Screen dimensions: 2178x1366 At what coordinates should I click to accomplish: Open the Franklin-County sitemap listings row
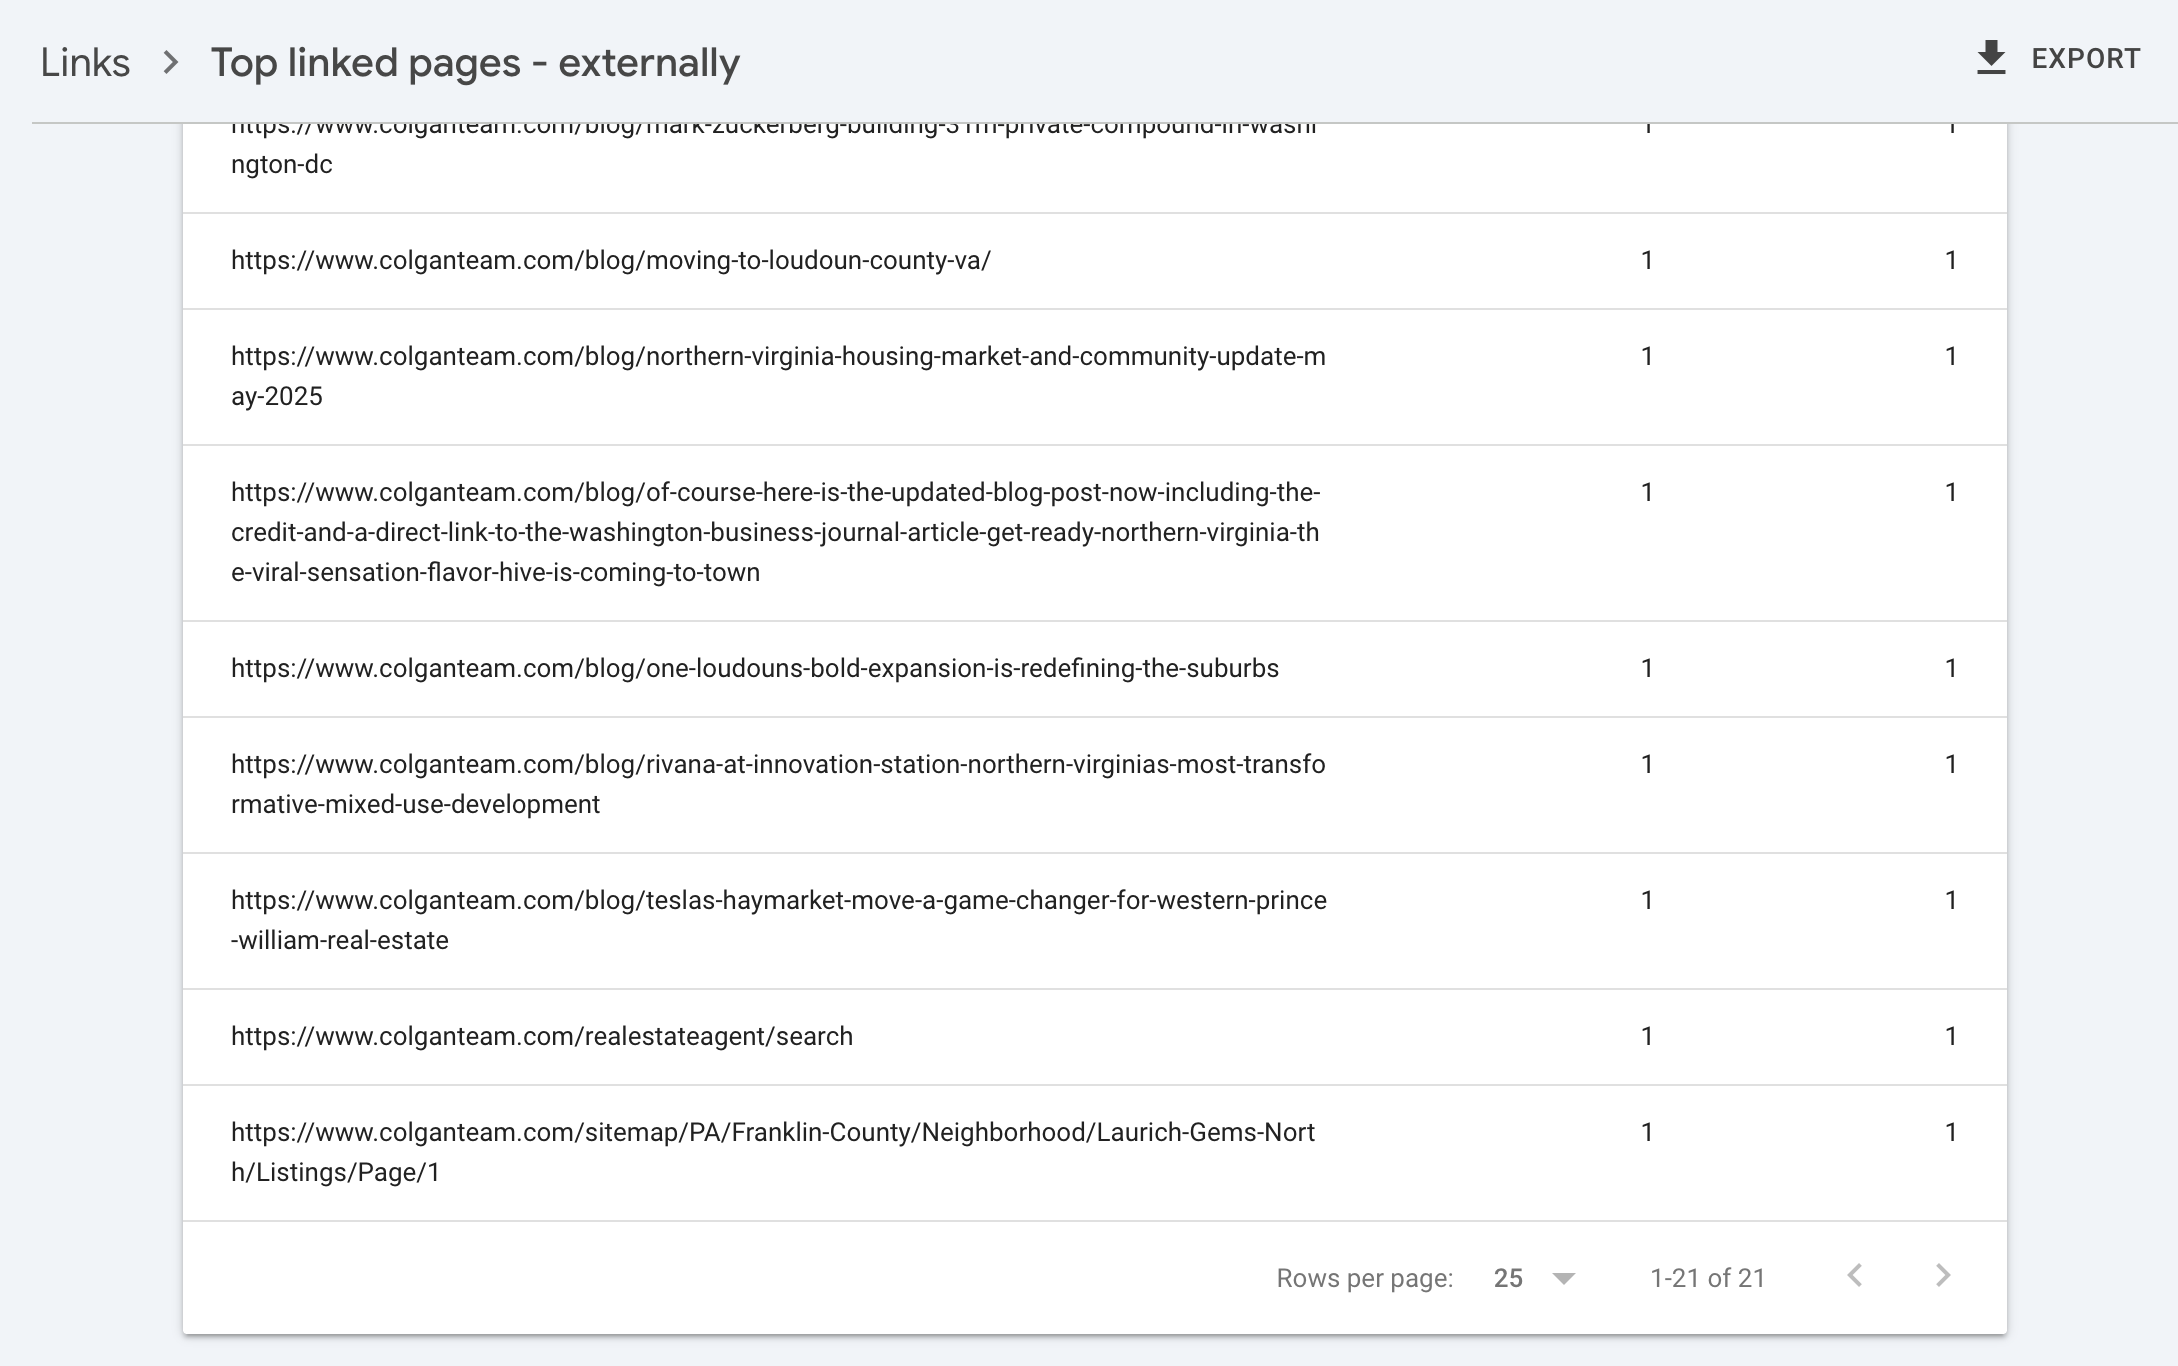772,1152
